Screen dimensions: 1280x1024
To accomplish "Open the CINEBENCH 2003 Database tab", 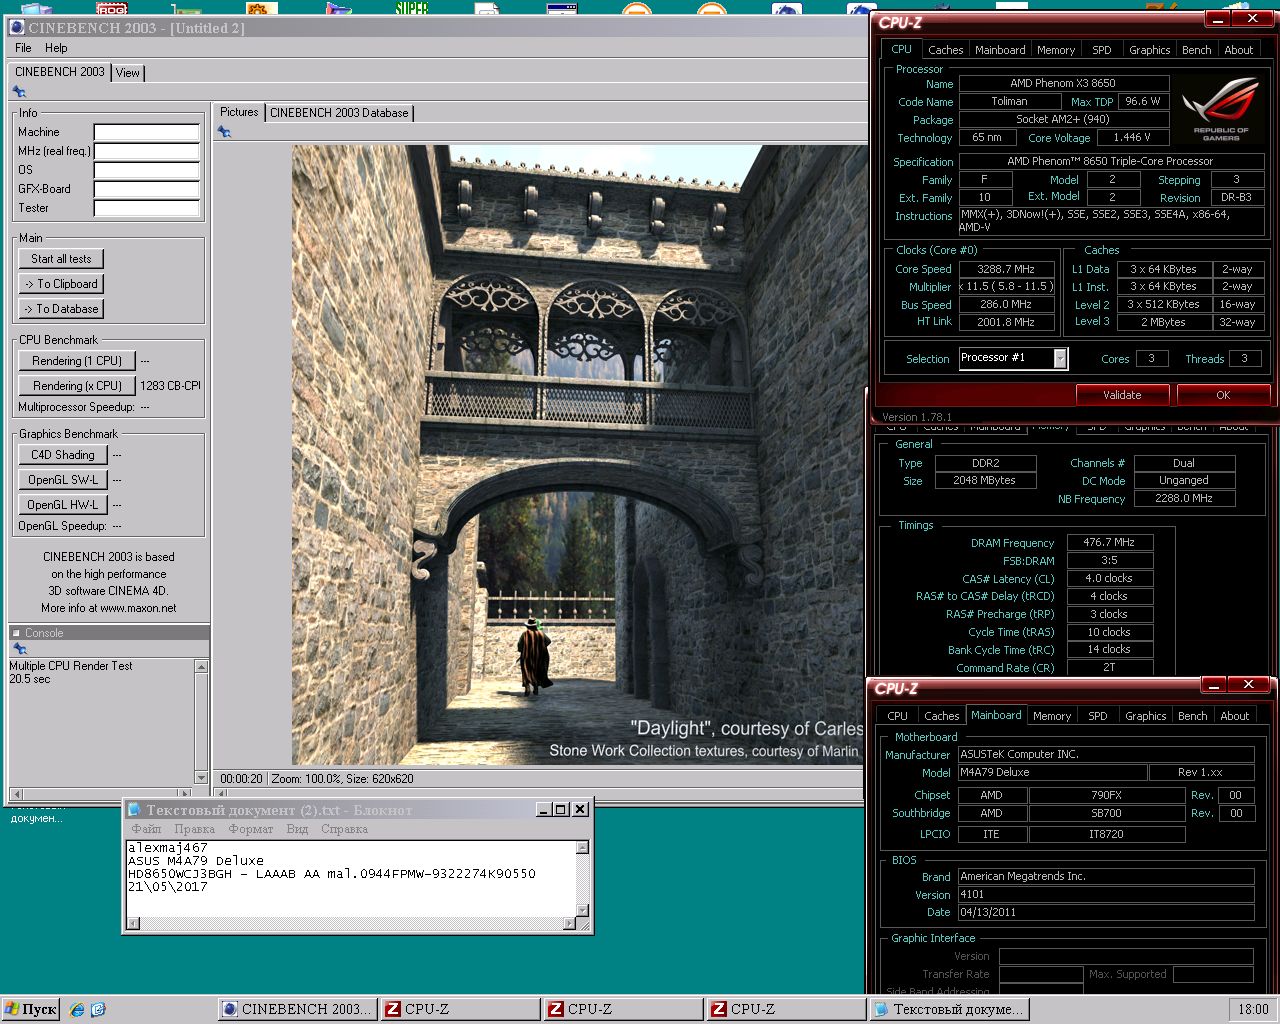I will coord(339,113).
